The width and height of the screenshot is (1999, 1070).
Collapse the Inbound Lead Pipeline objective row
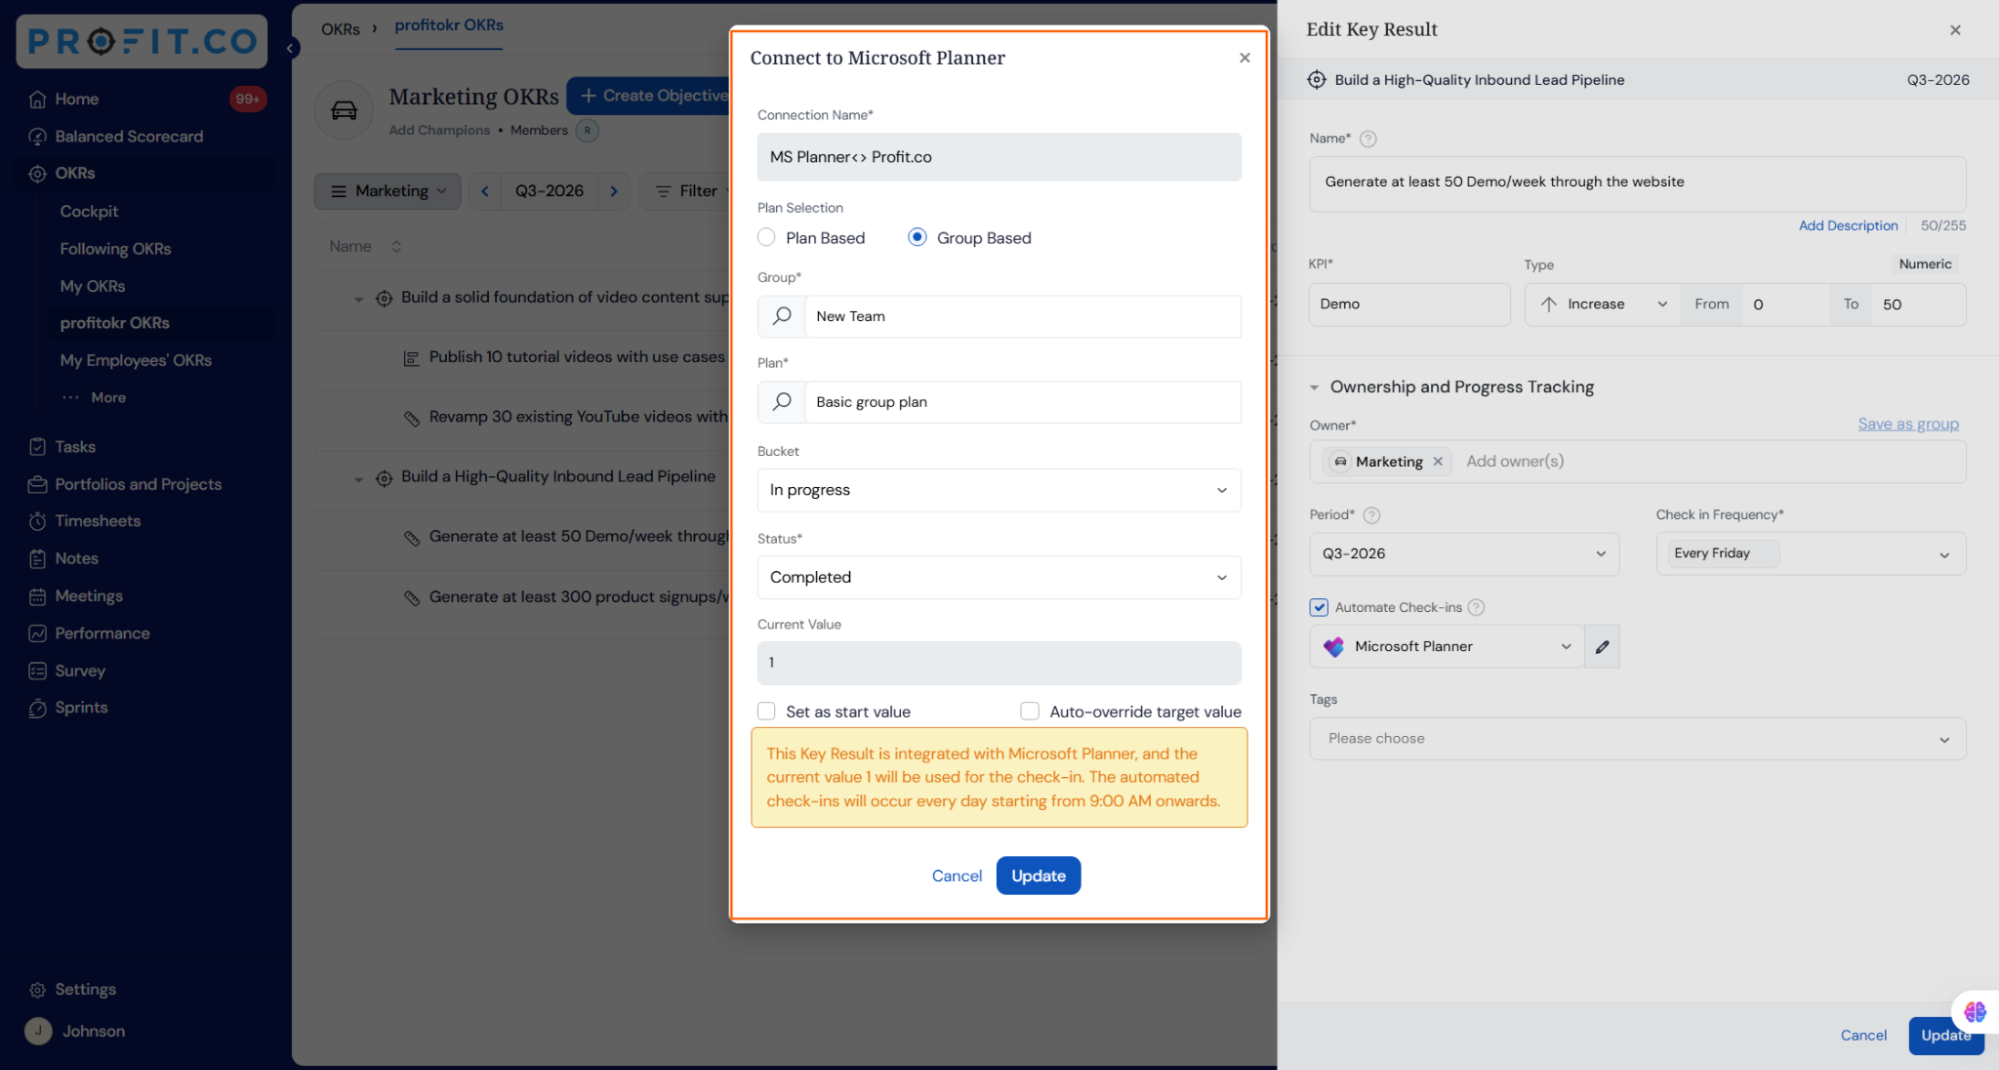pos(358,478)
